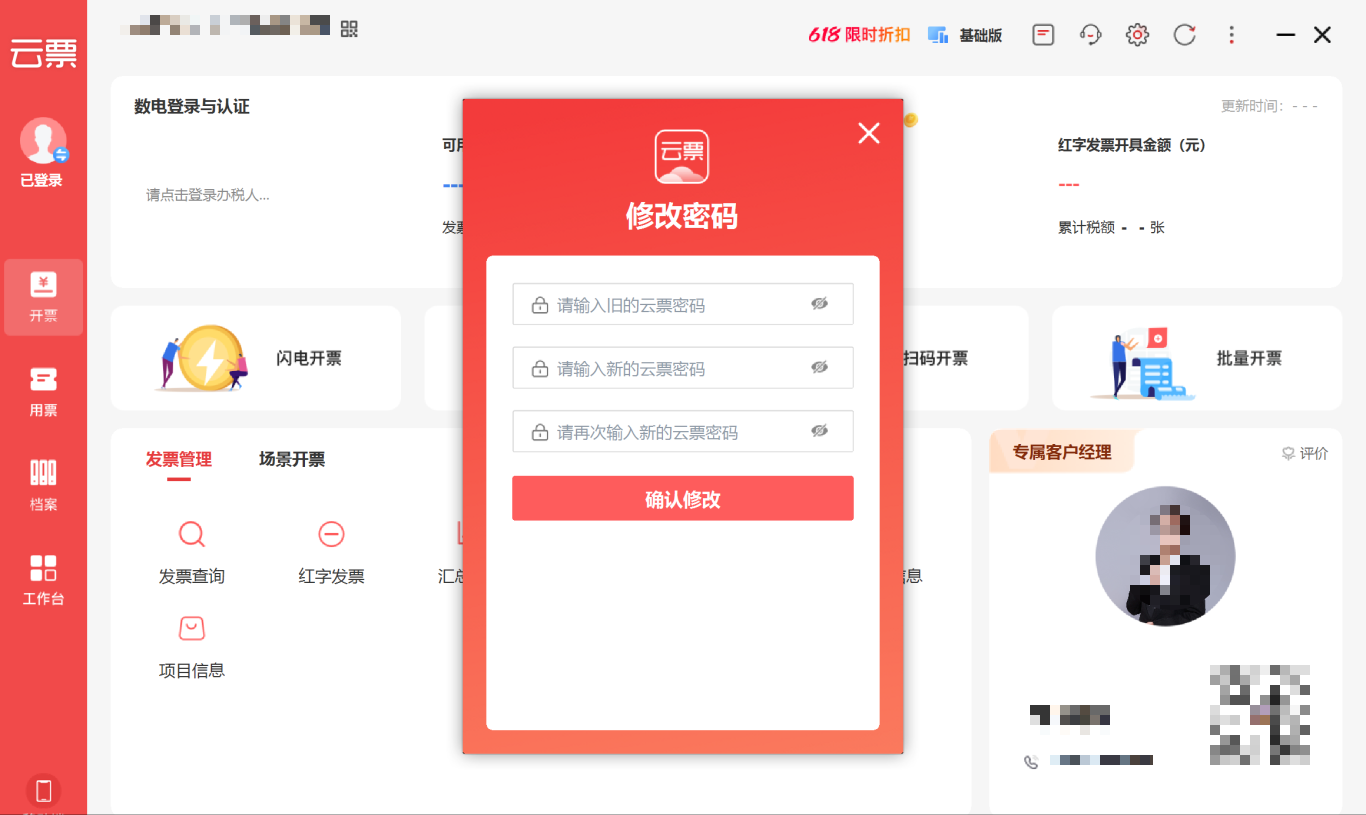Close the 修改密码 dialog

pos(869,133)
